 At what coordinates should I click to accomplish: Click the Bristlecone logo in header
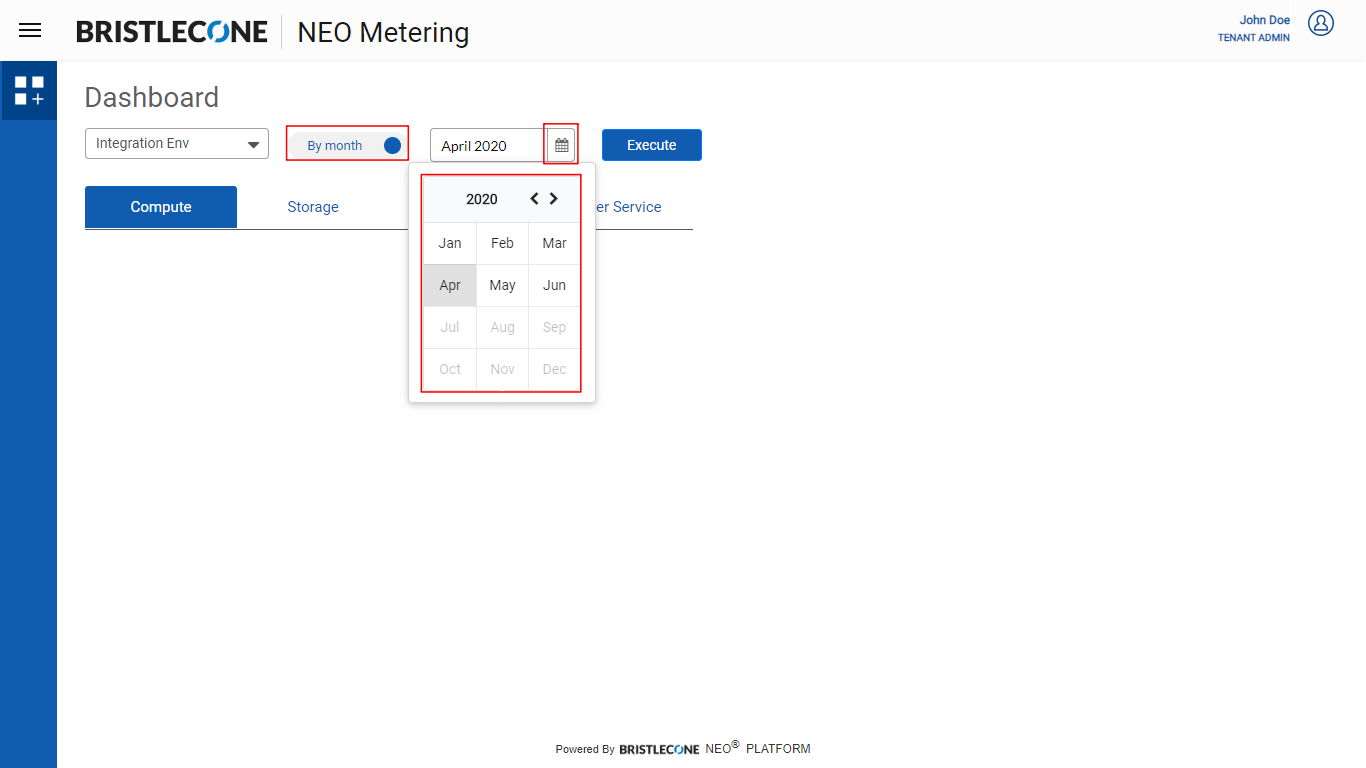tap(172, 32)
